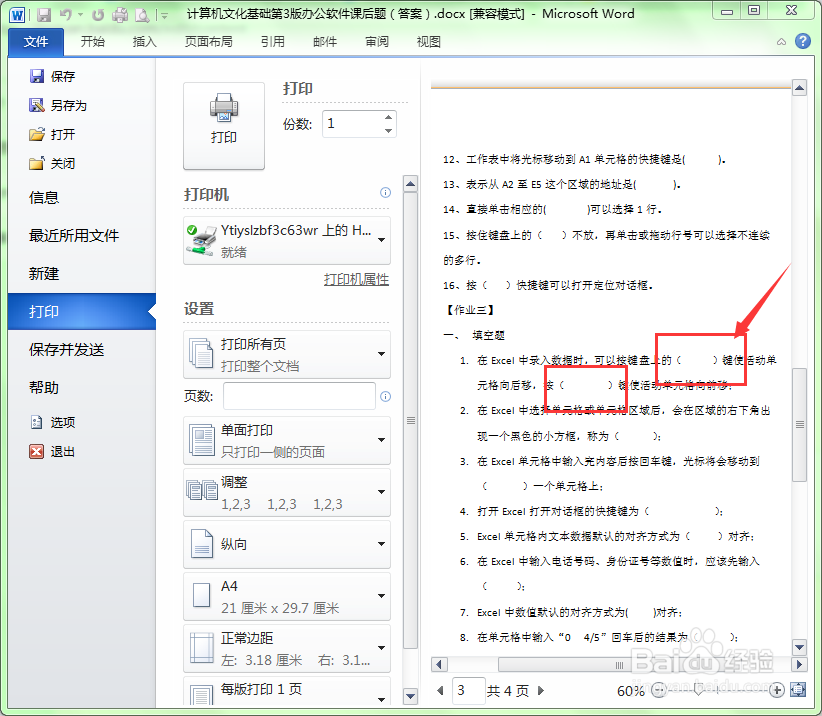This screenshot has height=716, width=822.
Task: Collapse the ribbon with the caret icon
Action: [x=781, y=42]
